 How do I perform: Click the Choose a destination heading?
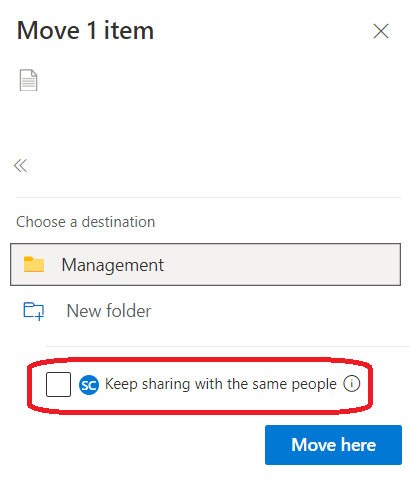coord(86,222)
